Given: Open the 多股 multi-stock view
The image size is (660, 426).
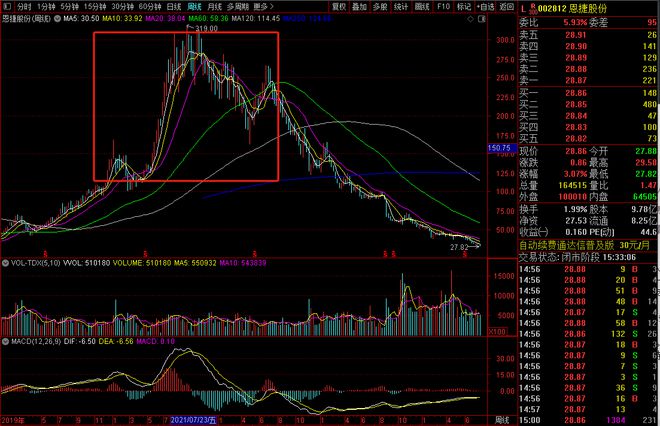Looking at the screenshot, I should point(380,7).
